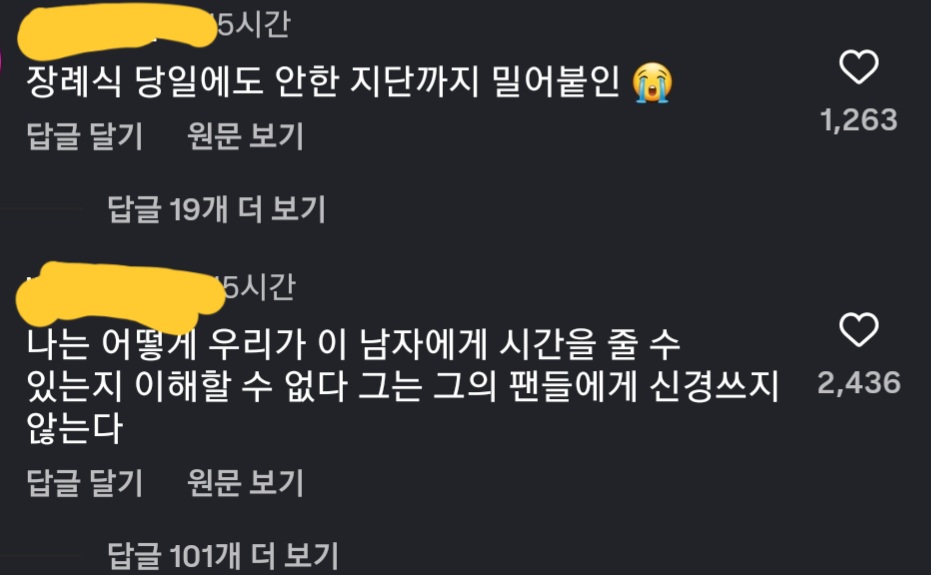Click 원문 보기 below the 팬들에게 comment
The height and width of the screenshot is (575, 931).
point(245,482)
